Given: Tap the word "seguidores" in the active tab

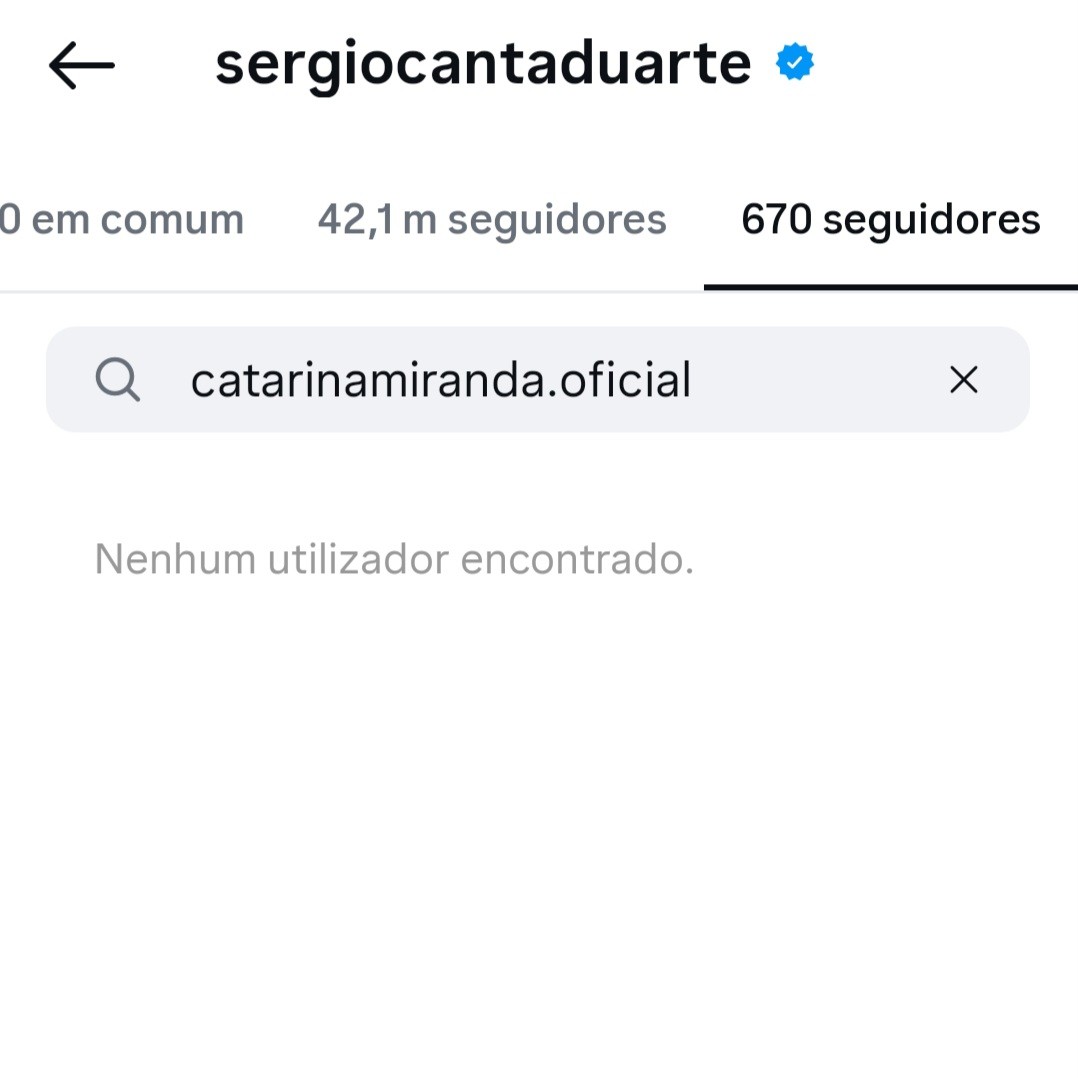Looking at the screenshot, I should (x=931, y=220).
